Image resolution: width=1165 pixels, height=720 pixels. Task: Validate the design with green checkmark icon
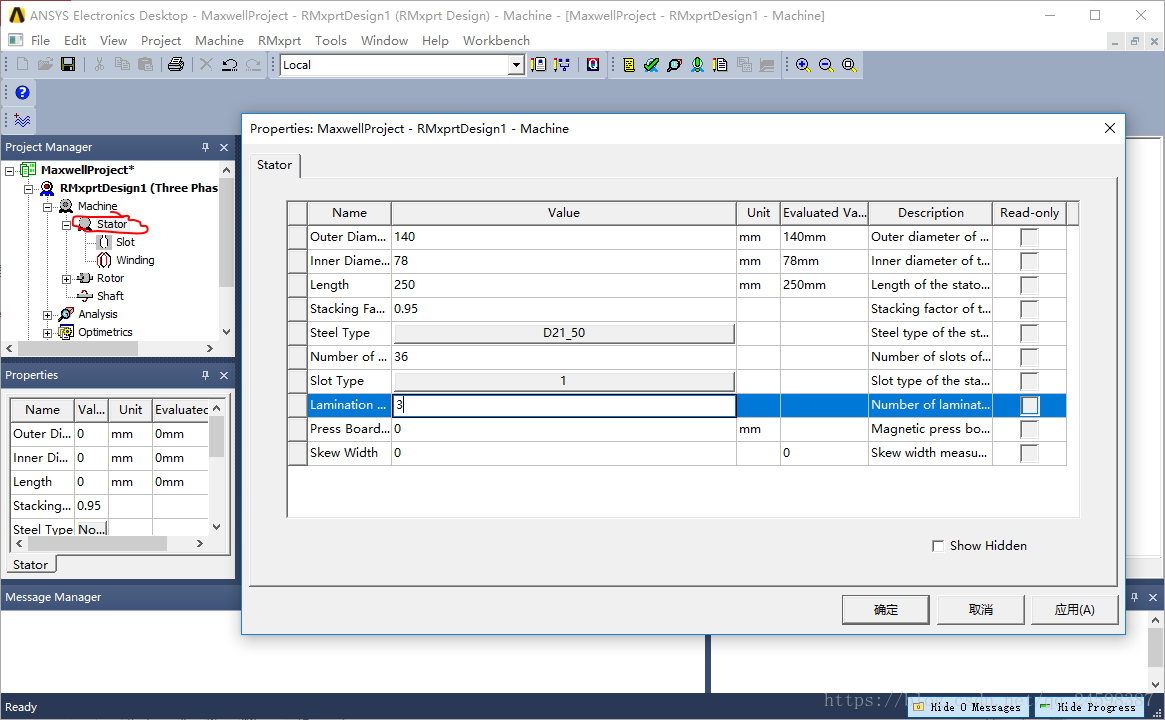tap(652, 65)
